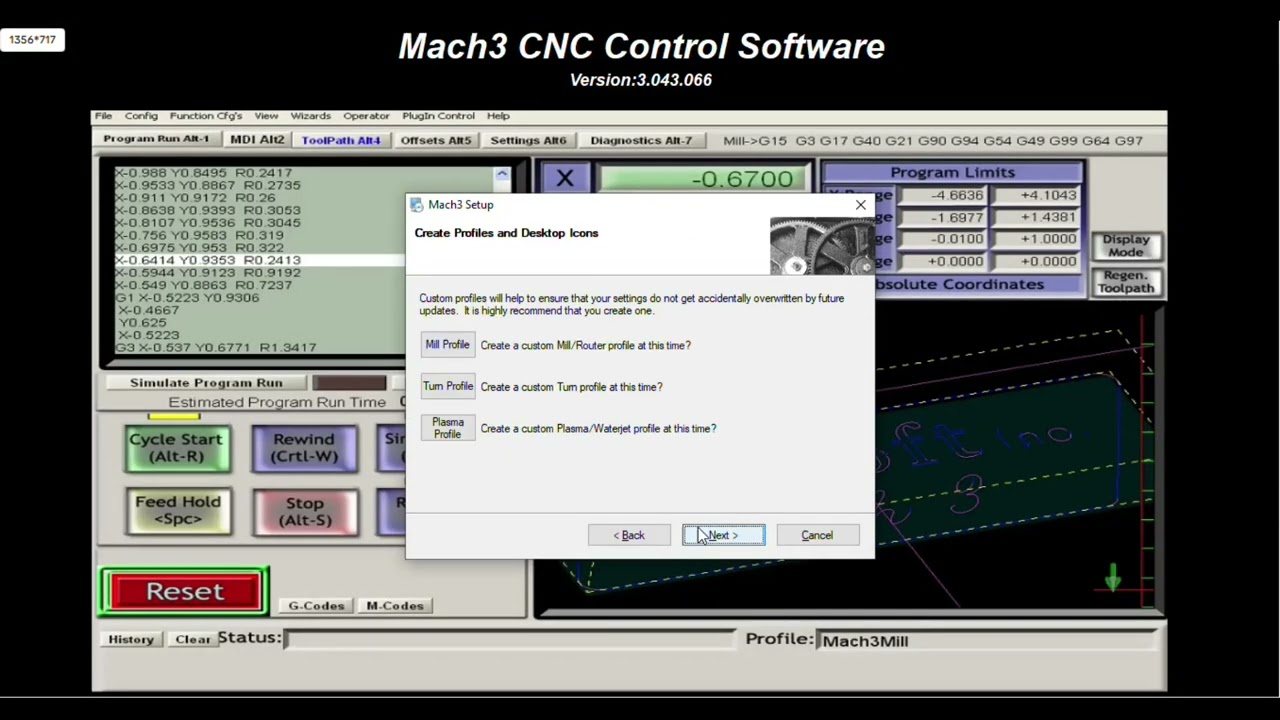Click the Turn Profile button
Viewport: 1280px width, 720px height.
(x=447, y=386)
